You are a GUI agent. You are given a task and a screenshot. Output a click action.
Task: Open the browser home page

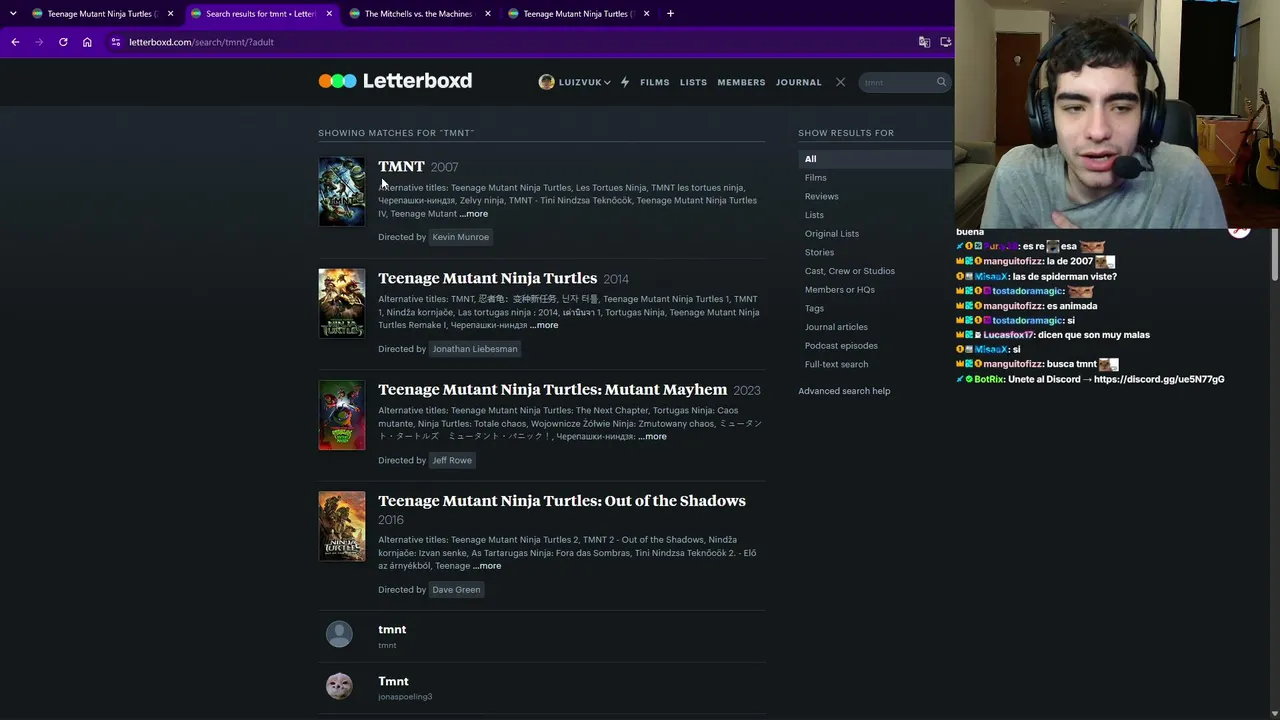(87, 42)
